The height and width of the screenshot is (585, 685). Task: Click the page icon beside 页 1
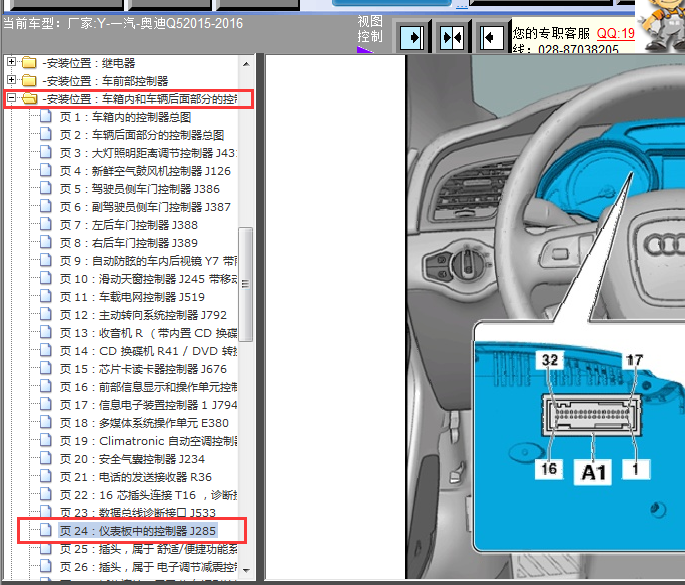point(45,117)
